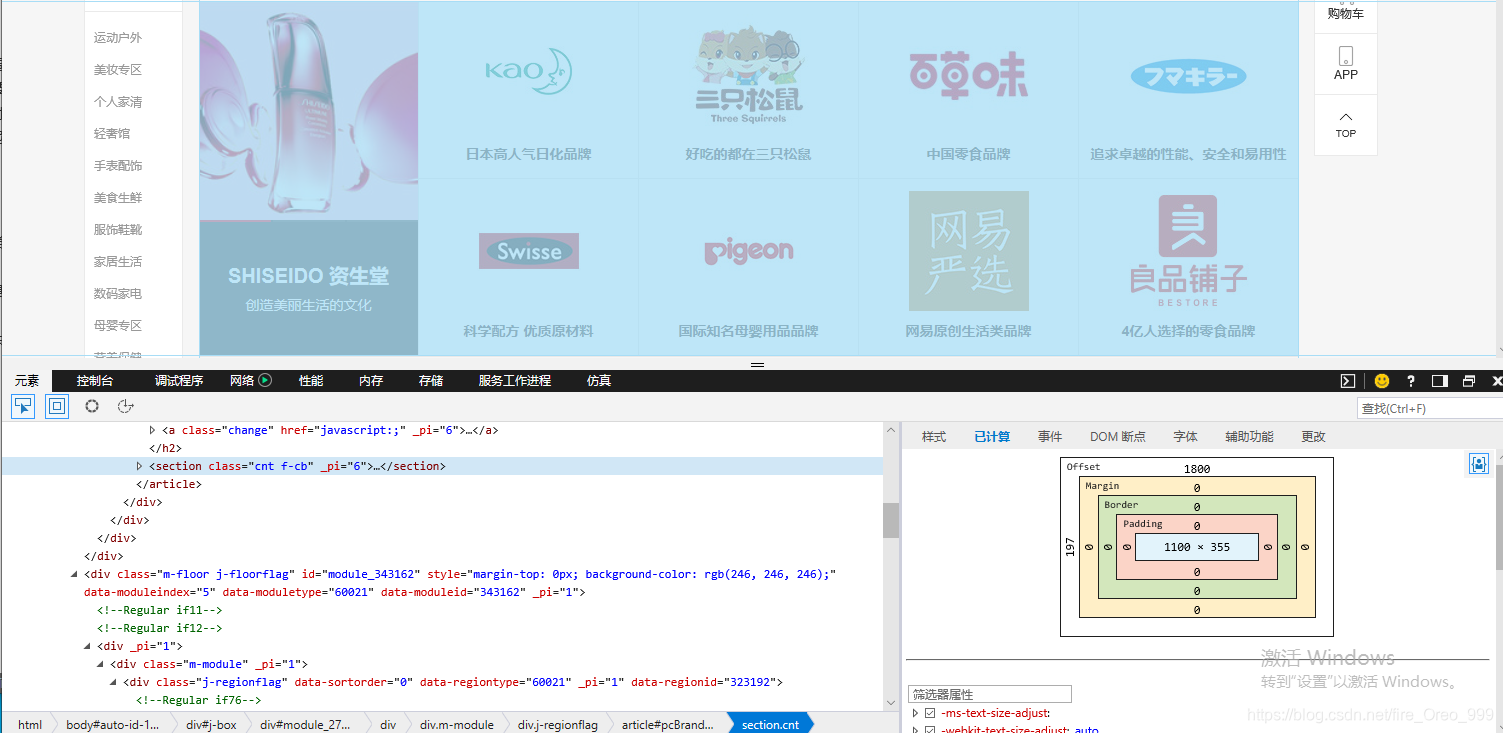Toggle the DOM element box highlighting icon
1503x733 pixels.
[x=57, y=406]
